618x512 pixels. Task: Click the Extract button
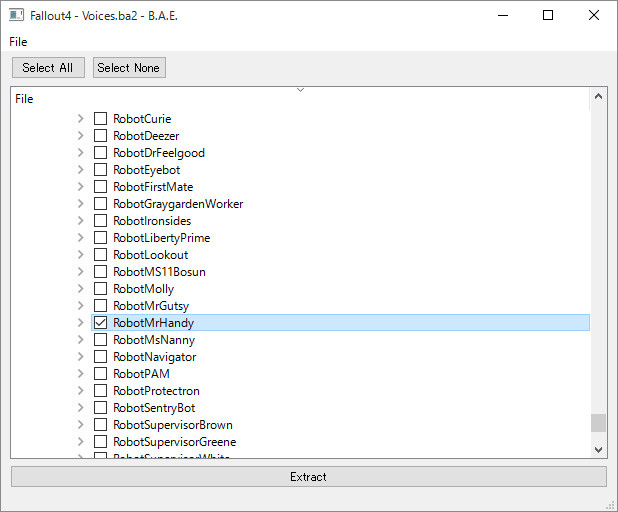(x=309, y=477)
